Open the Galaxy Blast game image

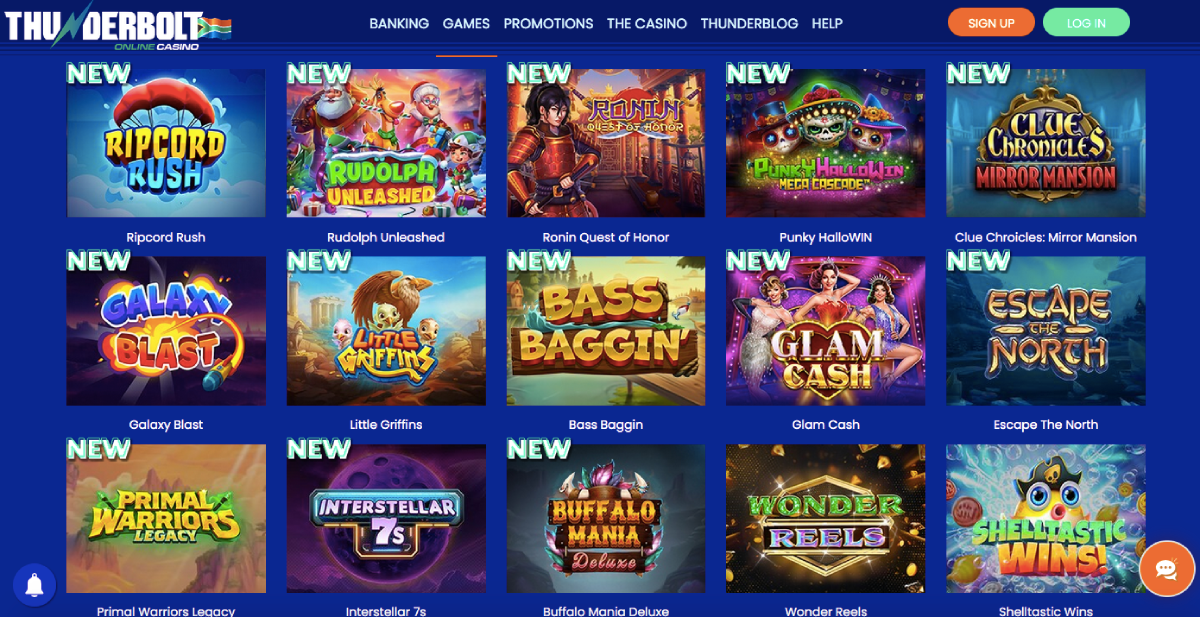(166, 331)
